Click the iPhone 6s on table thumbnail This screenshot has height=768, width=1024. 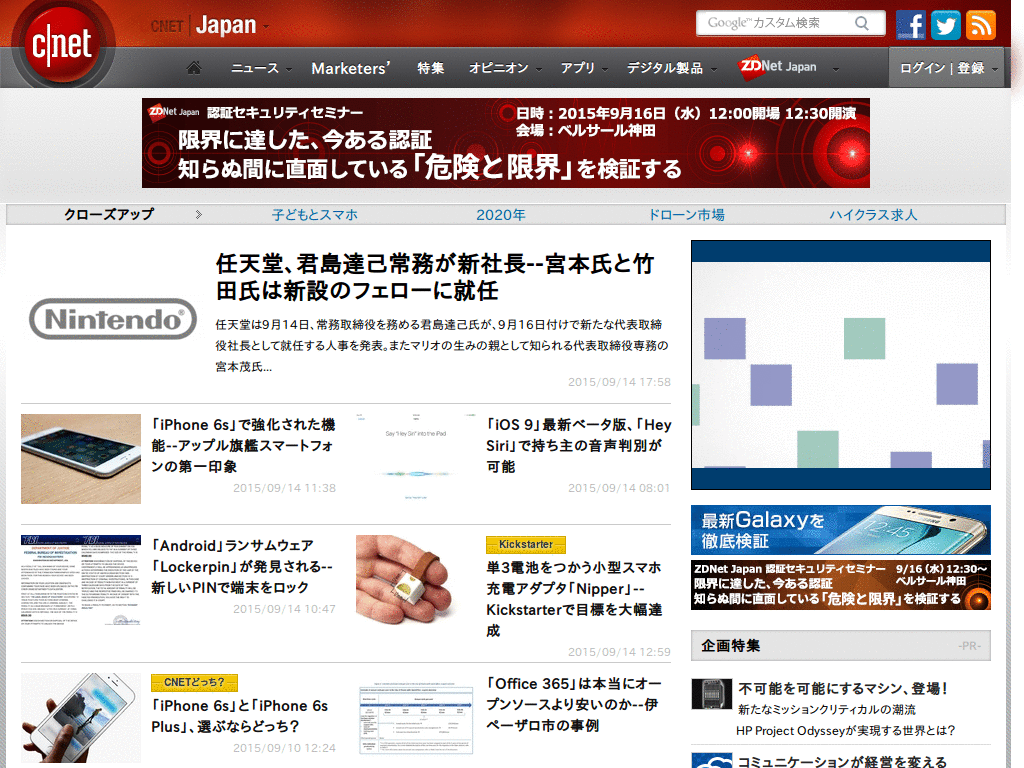[81, 459]
